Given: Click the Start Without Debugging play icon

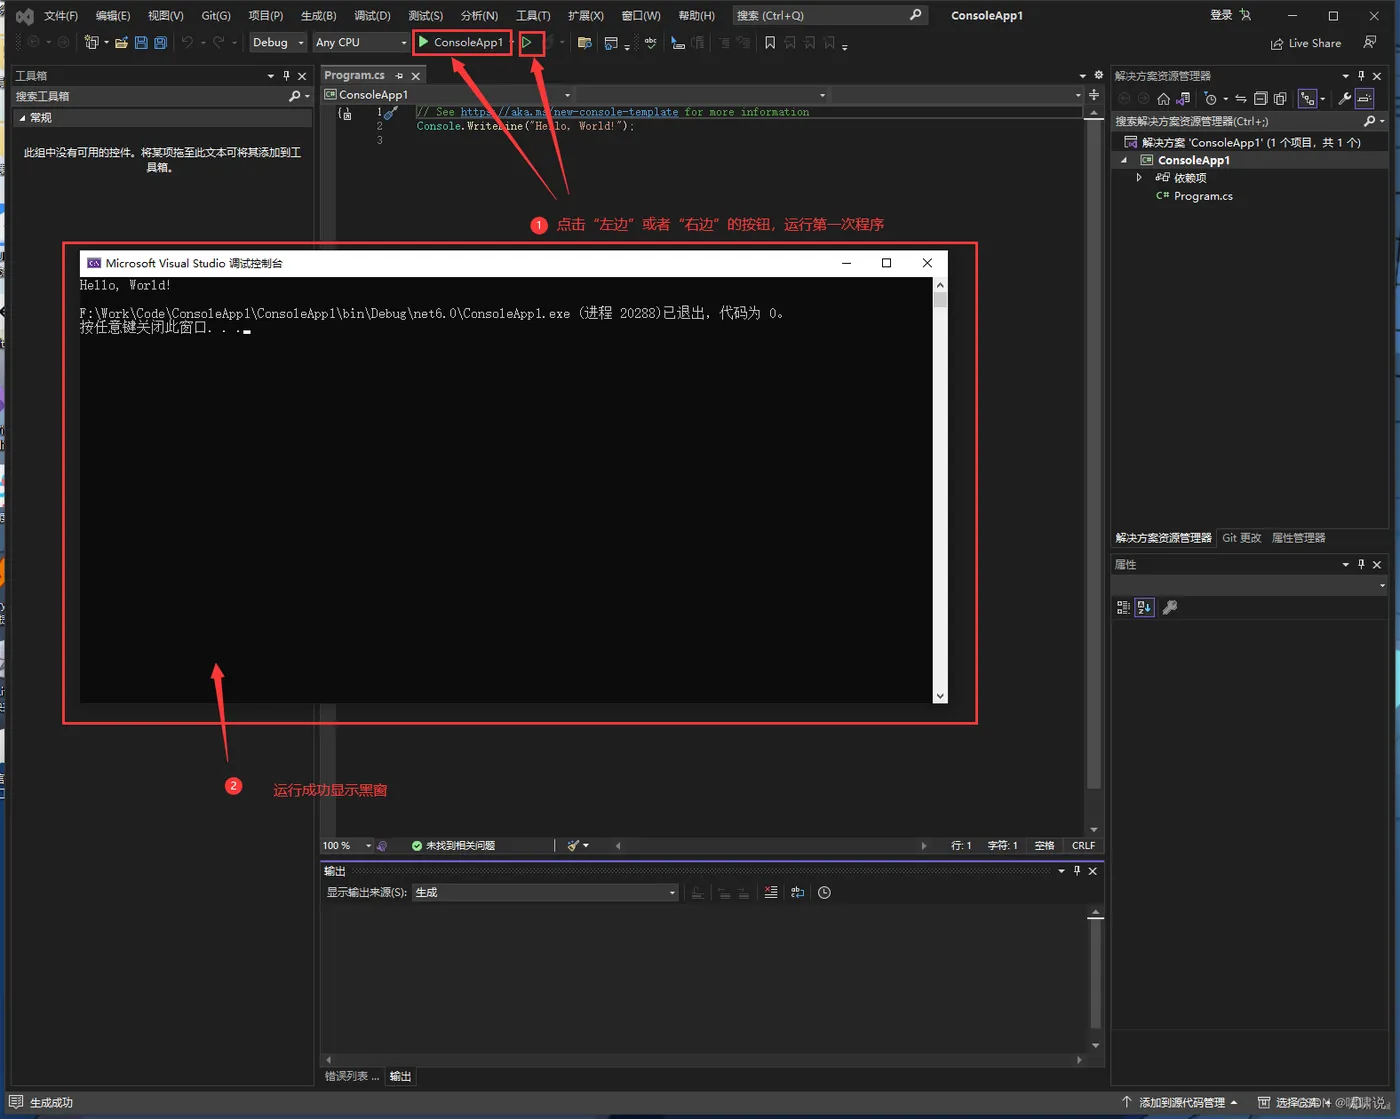Looking at the screenshot, I should 527,42.
